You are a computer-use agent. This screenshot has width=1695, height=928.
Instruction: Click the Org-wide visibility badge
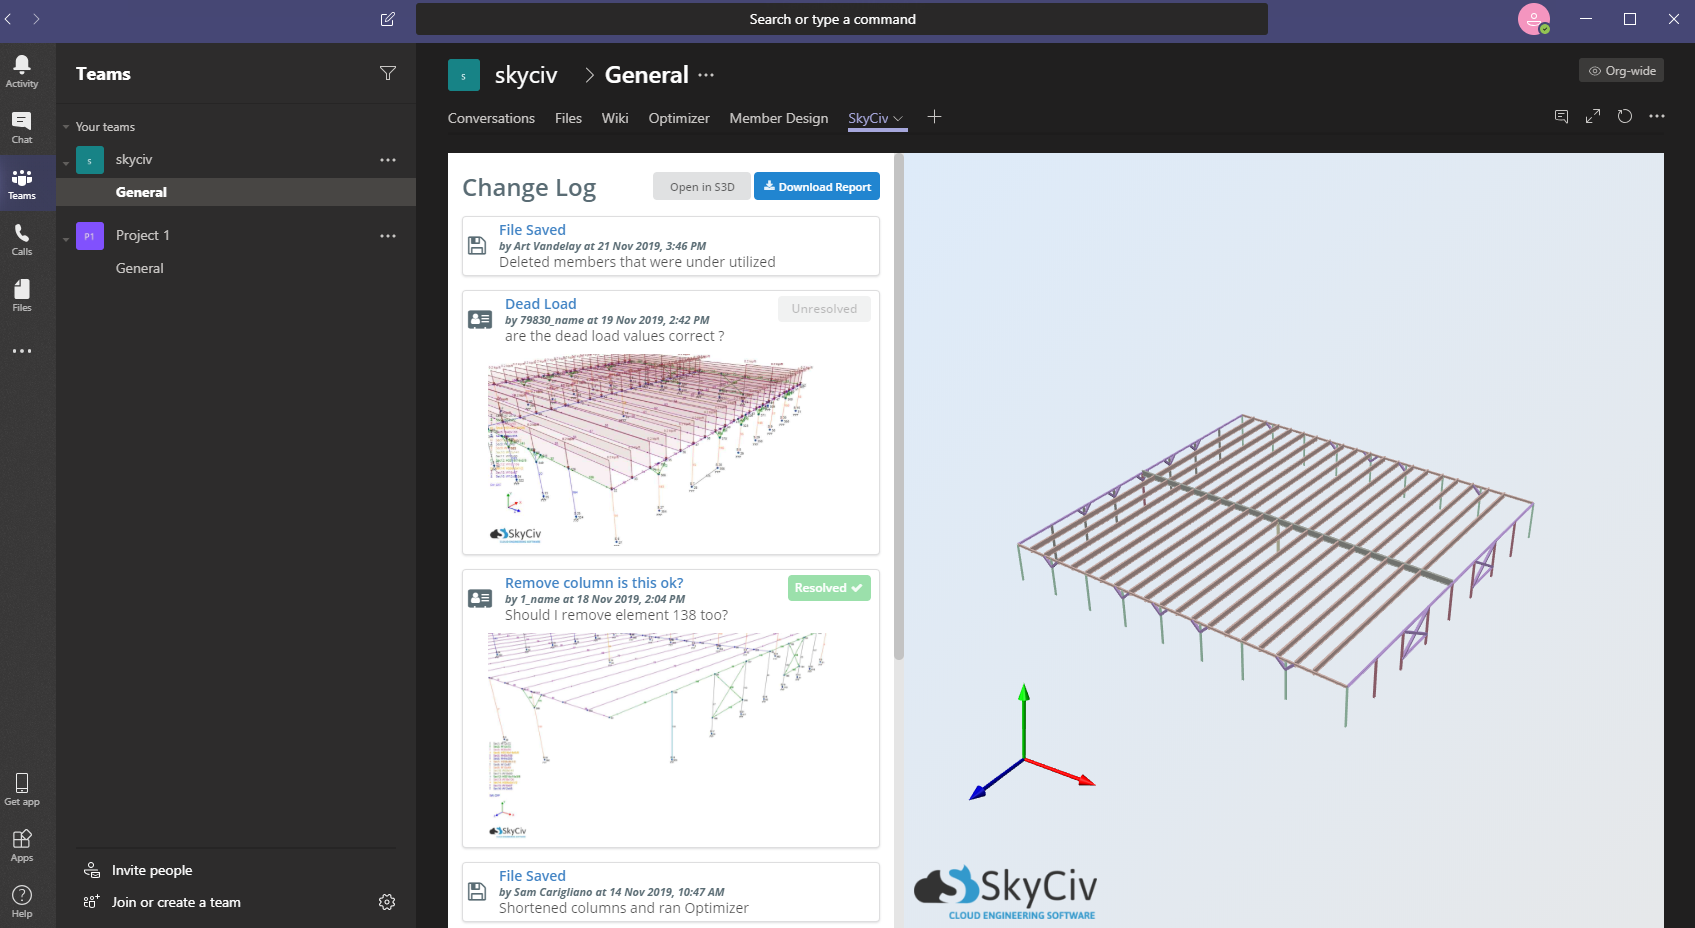[x=1620, y=70]
